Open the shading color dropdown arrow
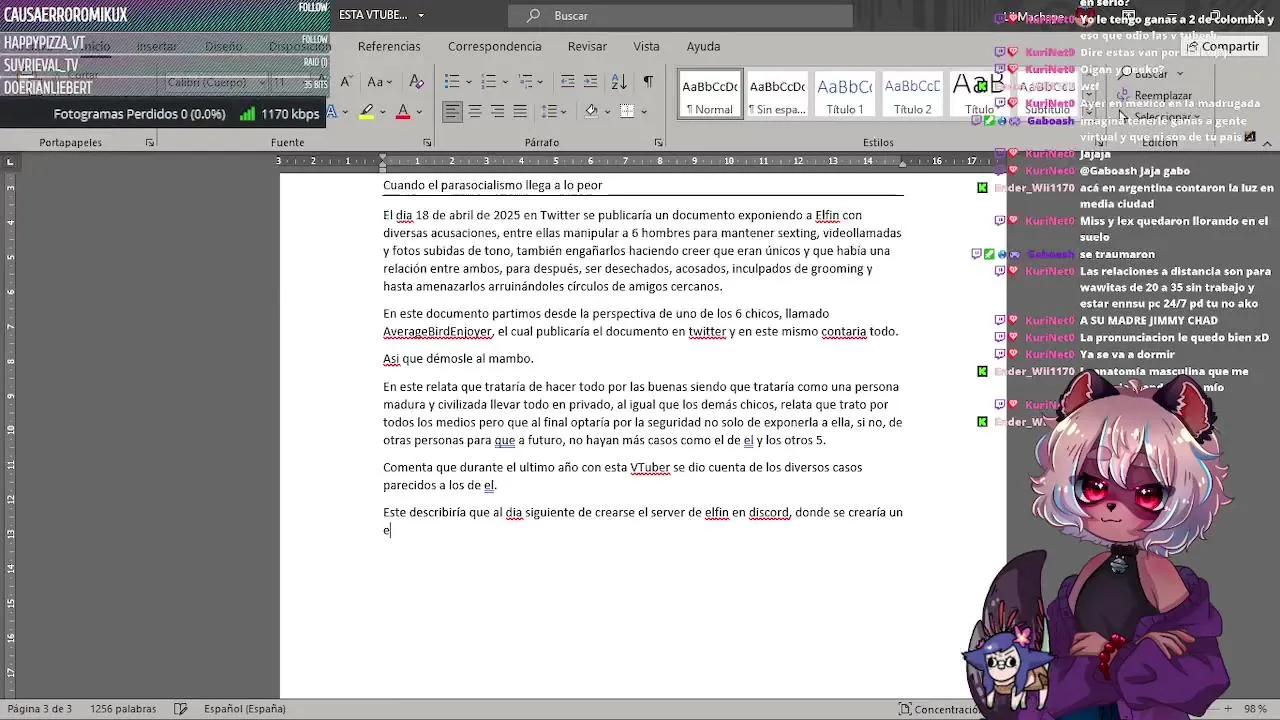 [607, 112]
